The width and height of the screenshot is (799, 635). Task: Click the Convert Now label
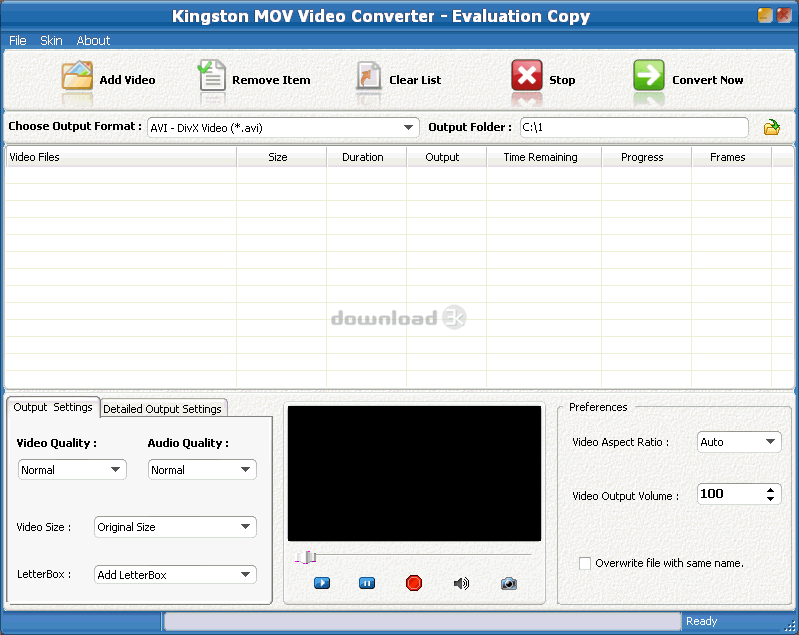[x=708, y=80]
